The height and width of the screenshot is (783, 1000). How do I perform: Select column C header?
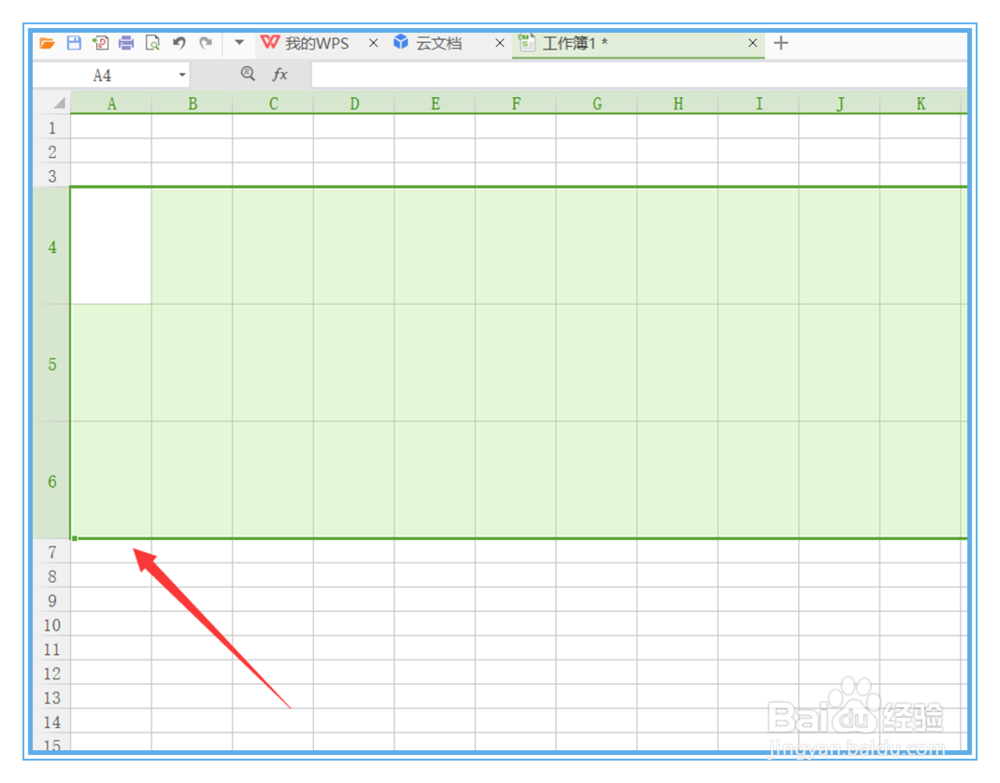coord(273,103)
